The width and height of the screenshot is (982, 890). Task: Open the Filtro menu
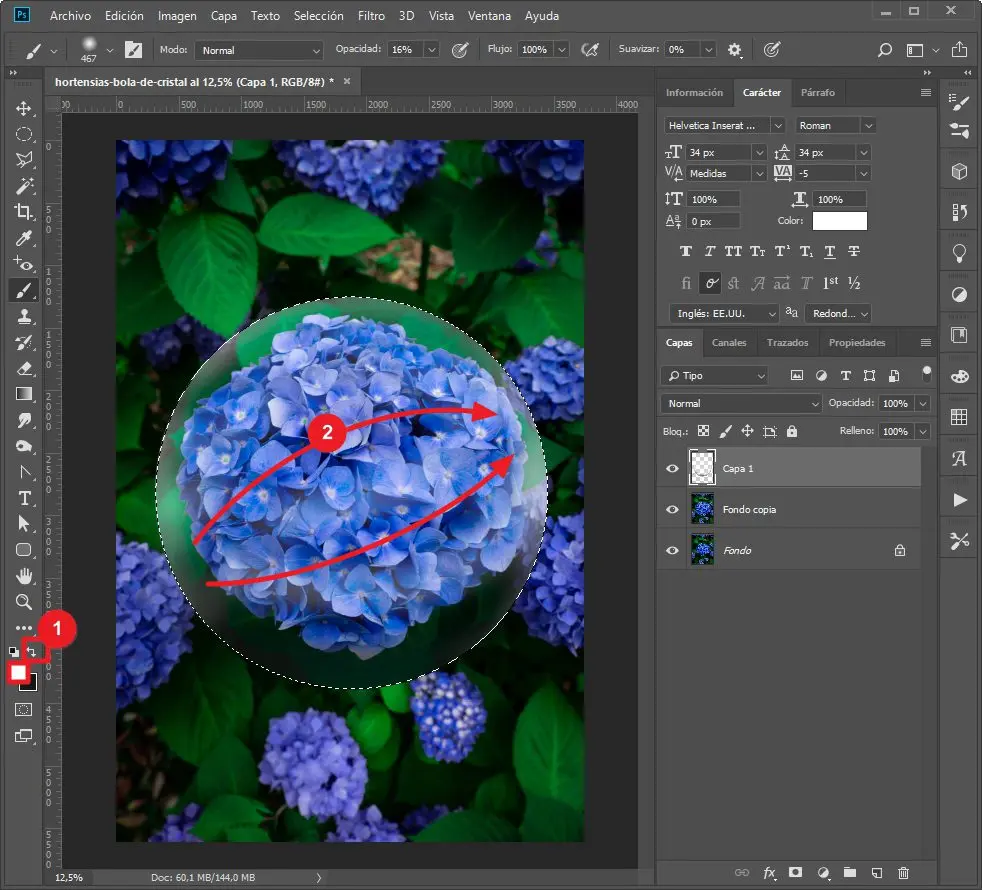(x=371, y=16)
